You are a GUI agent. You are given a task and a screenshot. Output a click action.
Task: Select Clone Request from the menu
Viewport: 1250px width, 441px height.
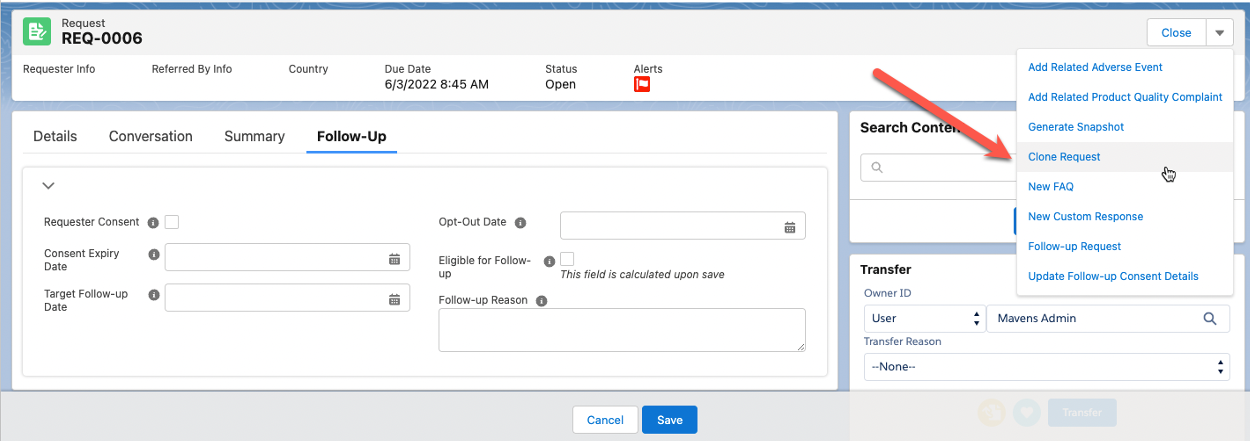point(1064,157)
